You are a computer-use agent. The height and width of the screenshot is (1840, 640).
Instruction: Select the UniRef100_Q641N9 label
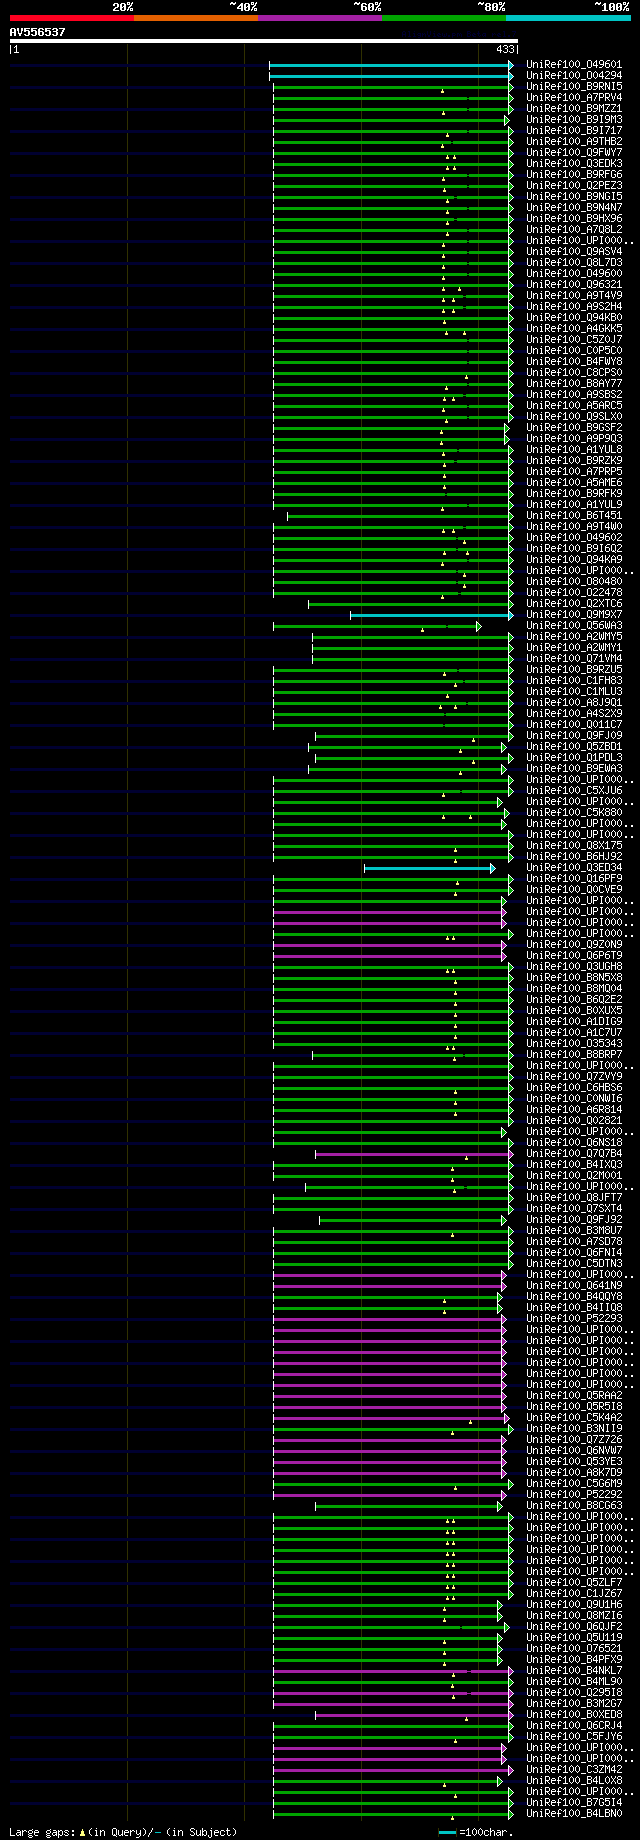coord(574,1286)
